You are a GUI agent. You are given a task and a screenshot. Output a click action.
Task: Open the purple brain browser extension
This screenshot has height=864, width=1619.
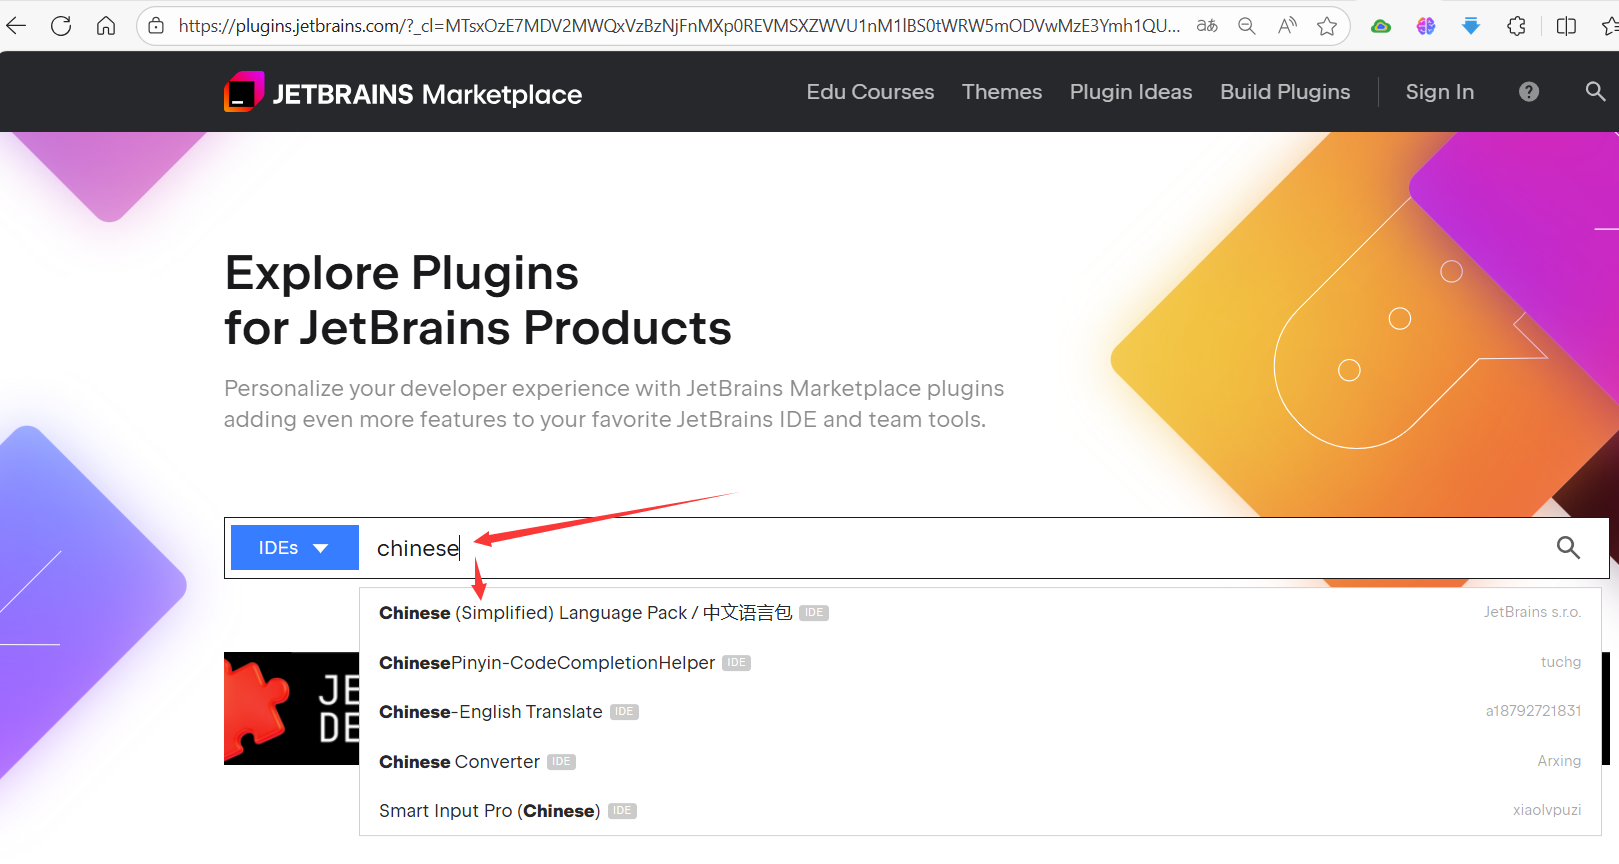pos(1426,26)
